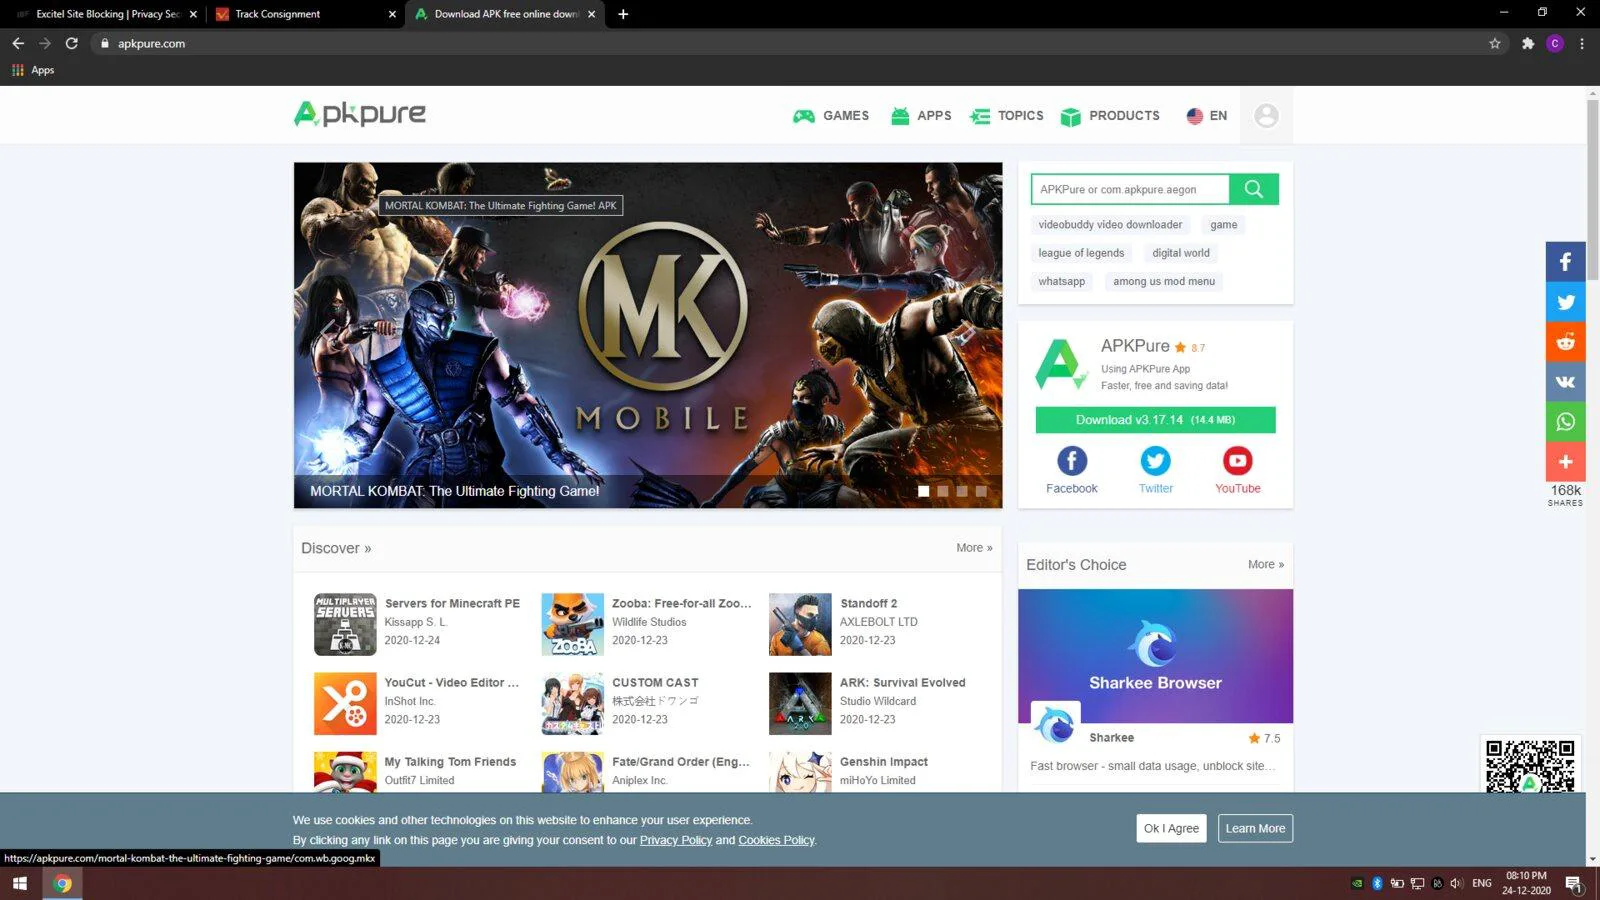Open the Windows notification center
This screenshot has width=1600, height=900.
(x=1573, y=883)
